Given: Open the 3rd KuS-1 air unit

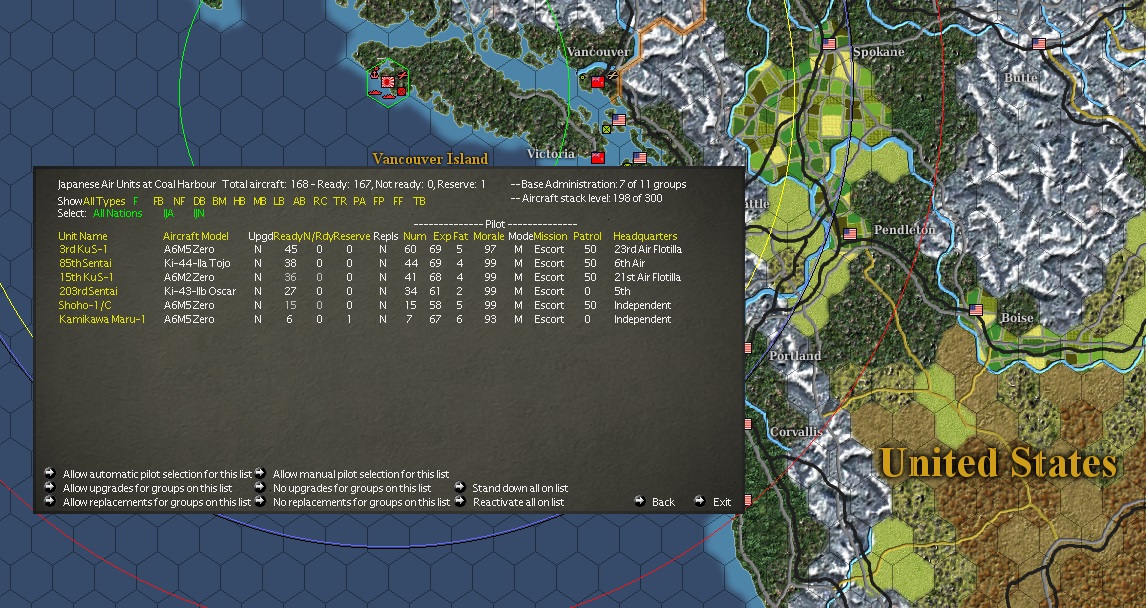Looking at the screenshot, I should (x=83, y=249).
